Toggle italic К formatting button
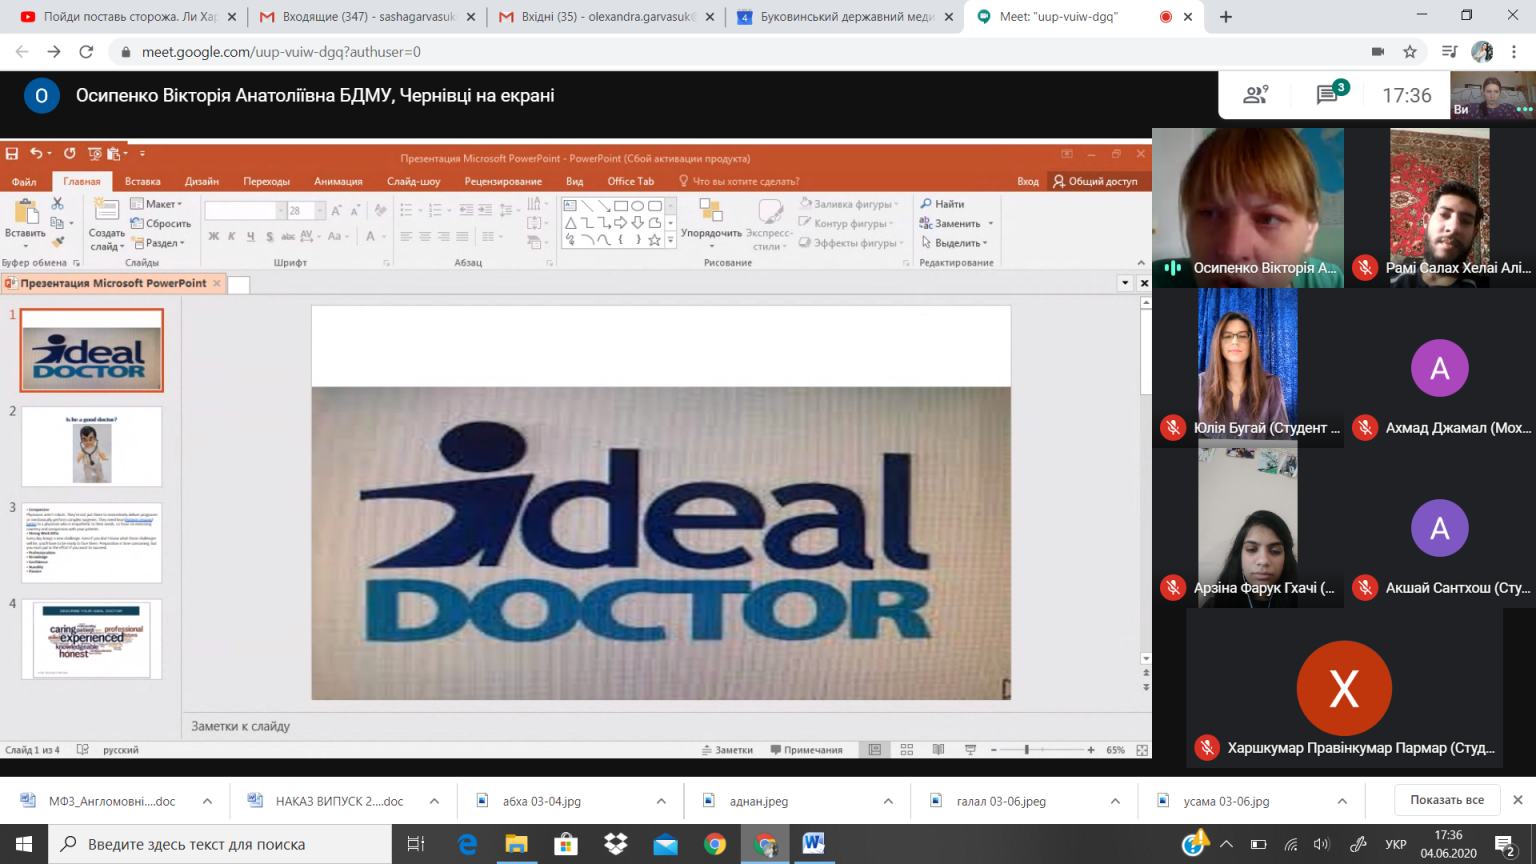 (x=232, y=237)
